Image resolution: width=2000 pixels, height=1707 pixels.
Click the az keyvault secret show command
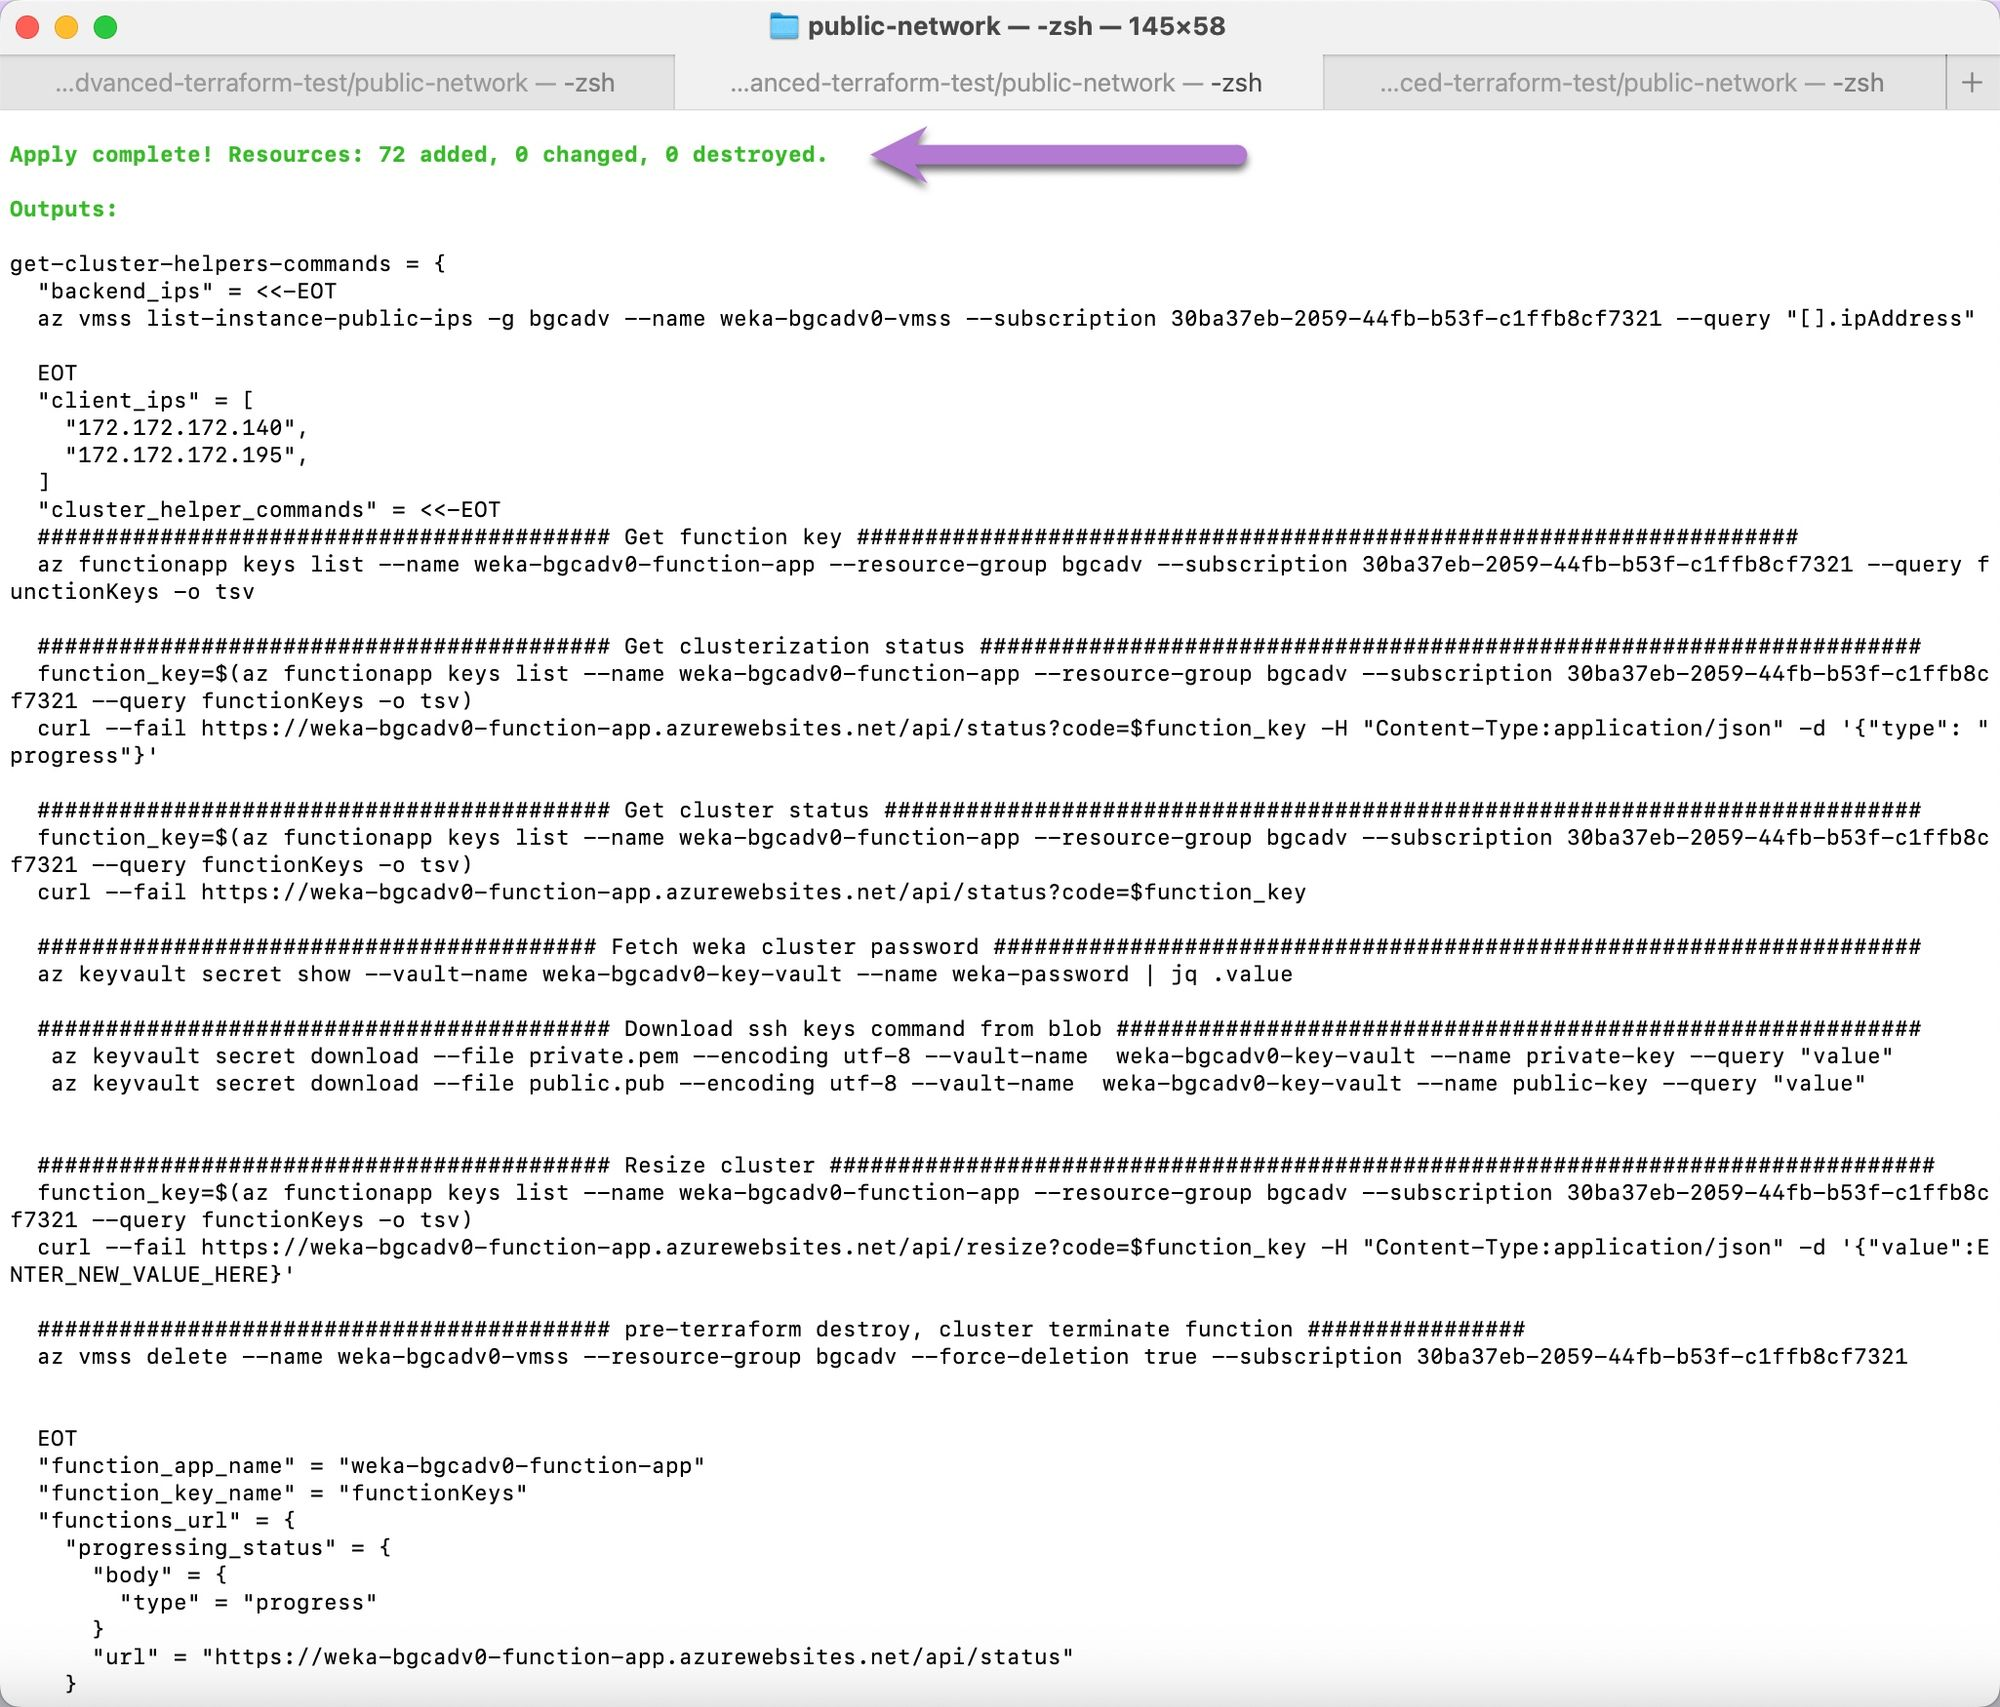click(x=664, y=974)
